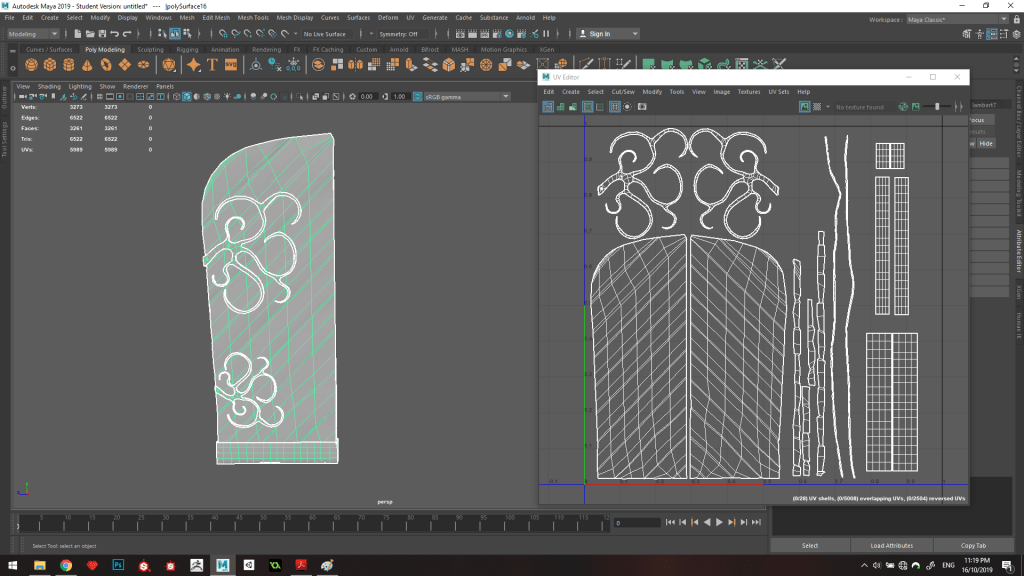
Task: Open the Cut/Sew menu in UV Editor
Action: coord(622,91)
